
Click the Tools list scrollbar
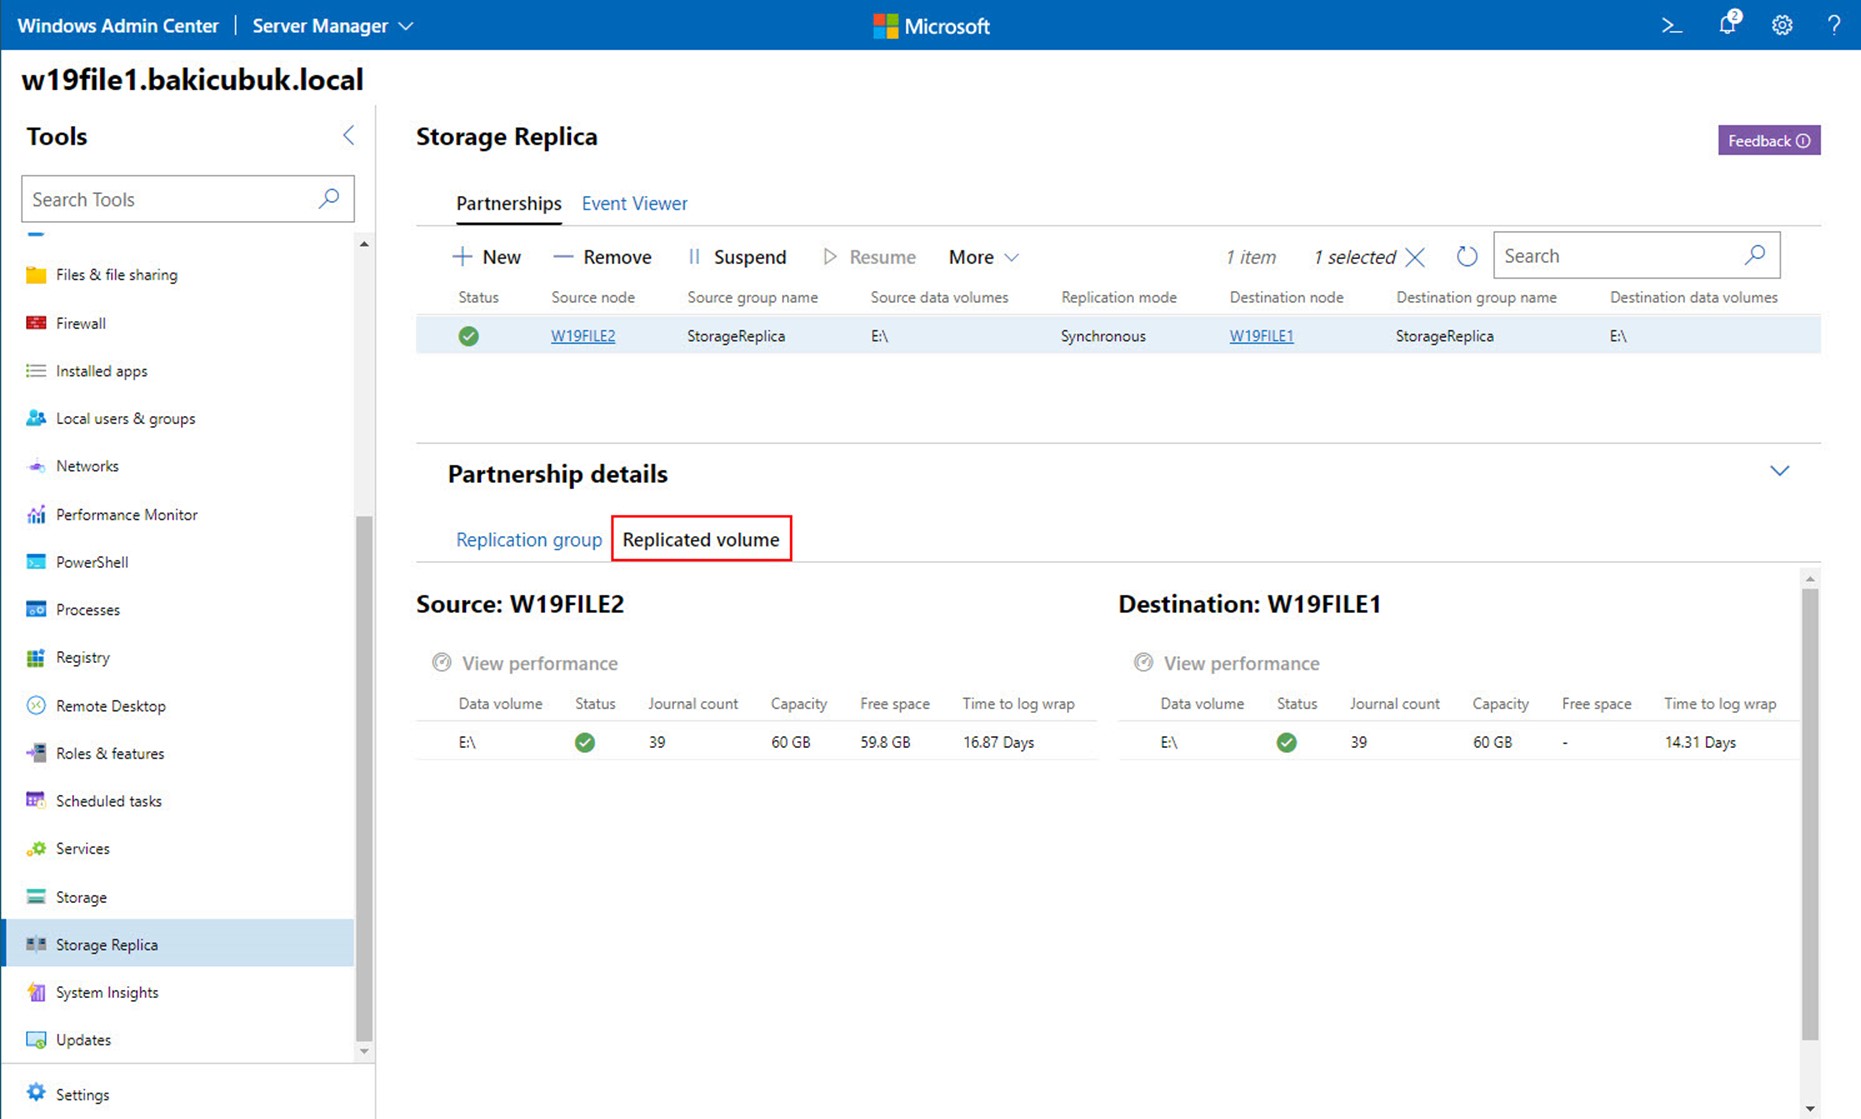pyautogui.click(x=364, y=778)
